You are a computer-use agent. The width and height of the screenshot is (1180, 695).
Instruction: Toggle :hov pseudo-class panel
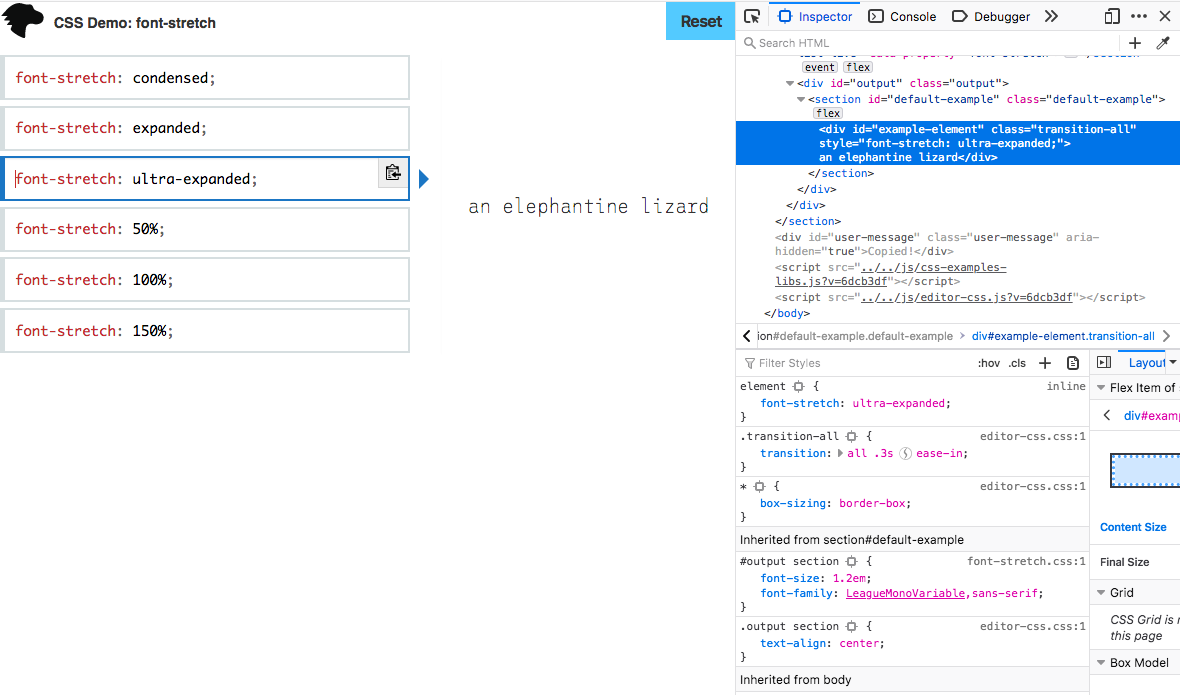(988, 362)
